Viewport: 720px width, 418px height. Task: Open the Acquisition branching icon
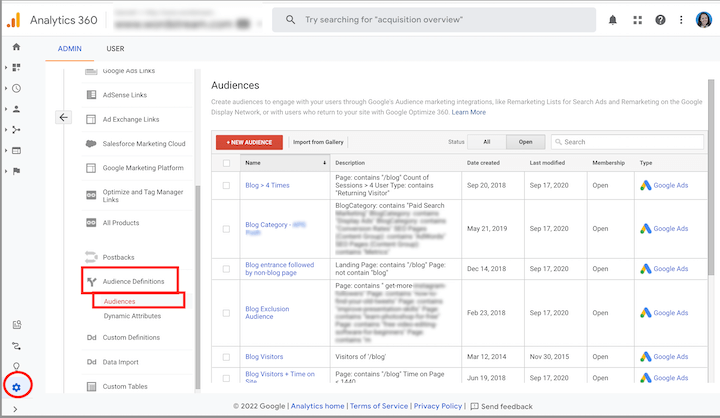[17, 130]
